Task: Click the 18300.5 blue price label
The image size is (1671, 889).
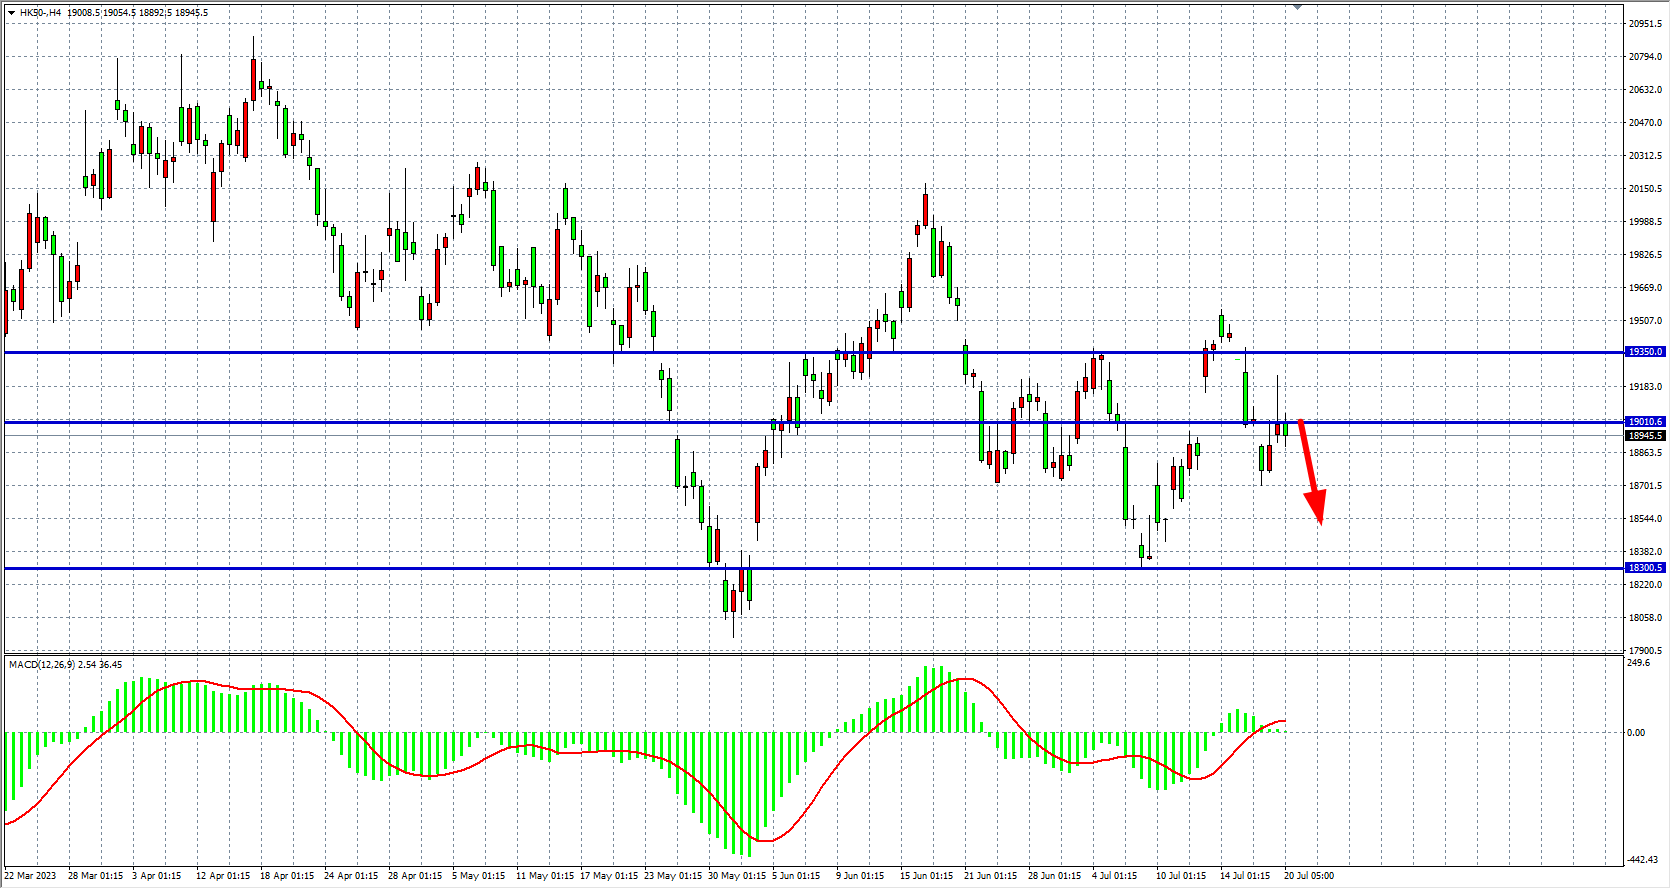Action: point(1644,568)
